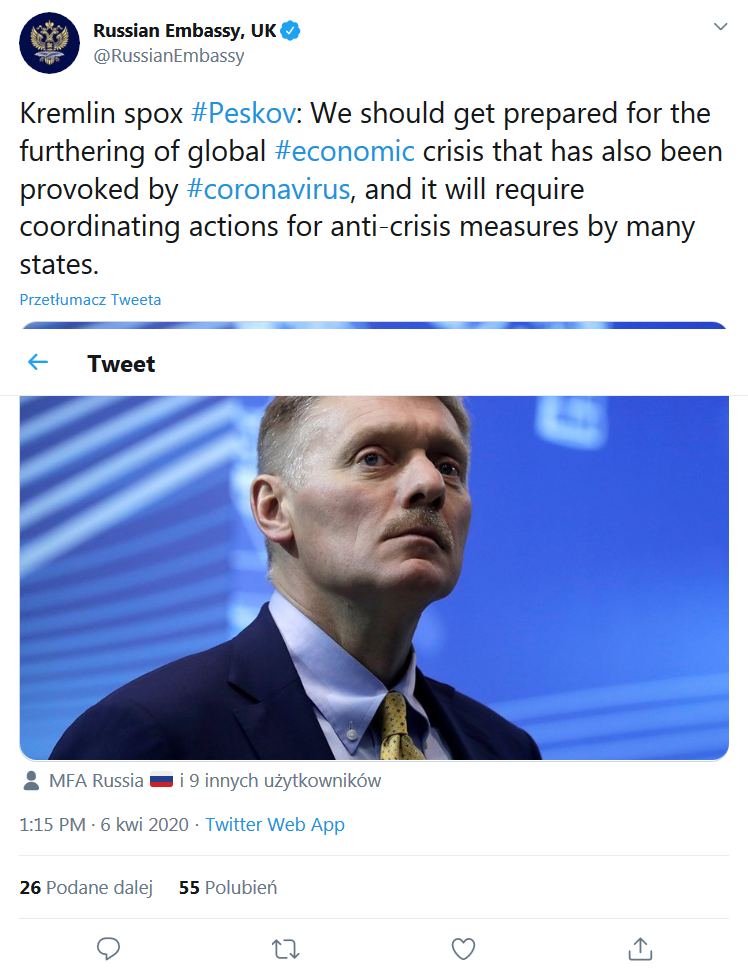Open the Twitter Web App source link
Screen dimensions: 748x979
click(275, 825)
